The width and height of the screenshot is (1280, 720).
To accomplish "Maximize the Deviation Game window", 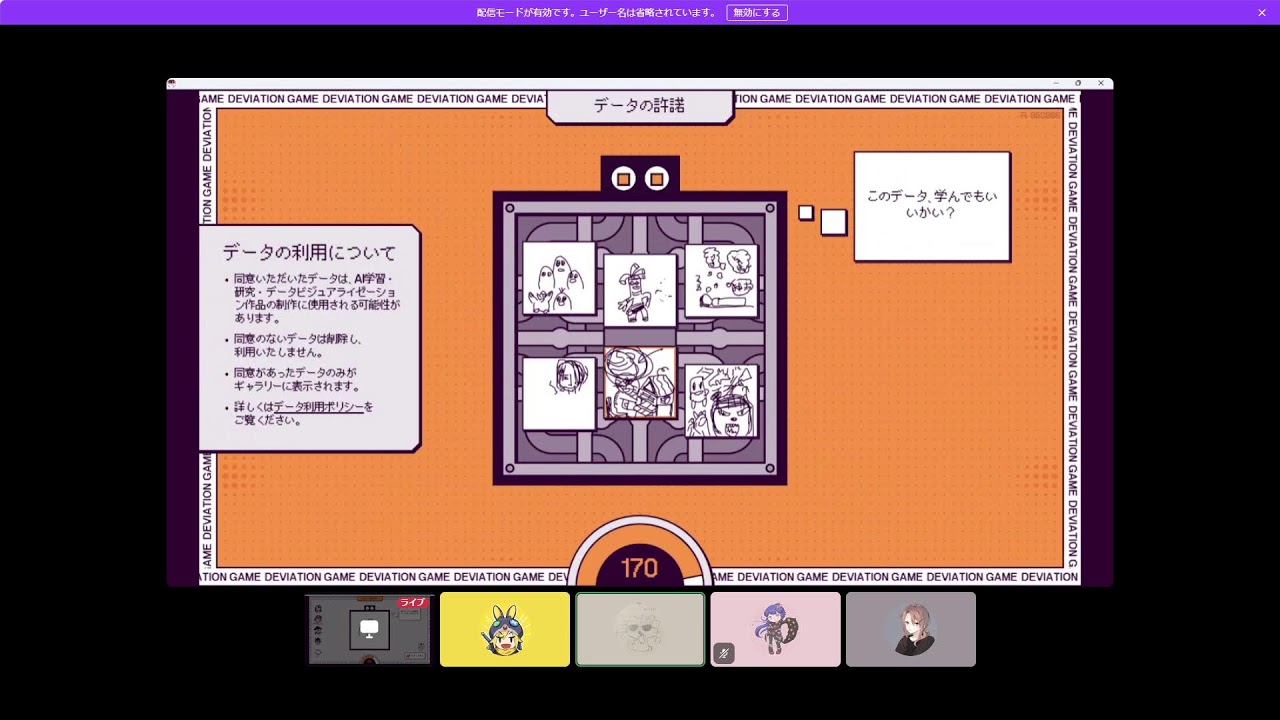I will click(1078, 83).
